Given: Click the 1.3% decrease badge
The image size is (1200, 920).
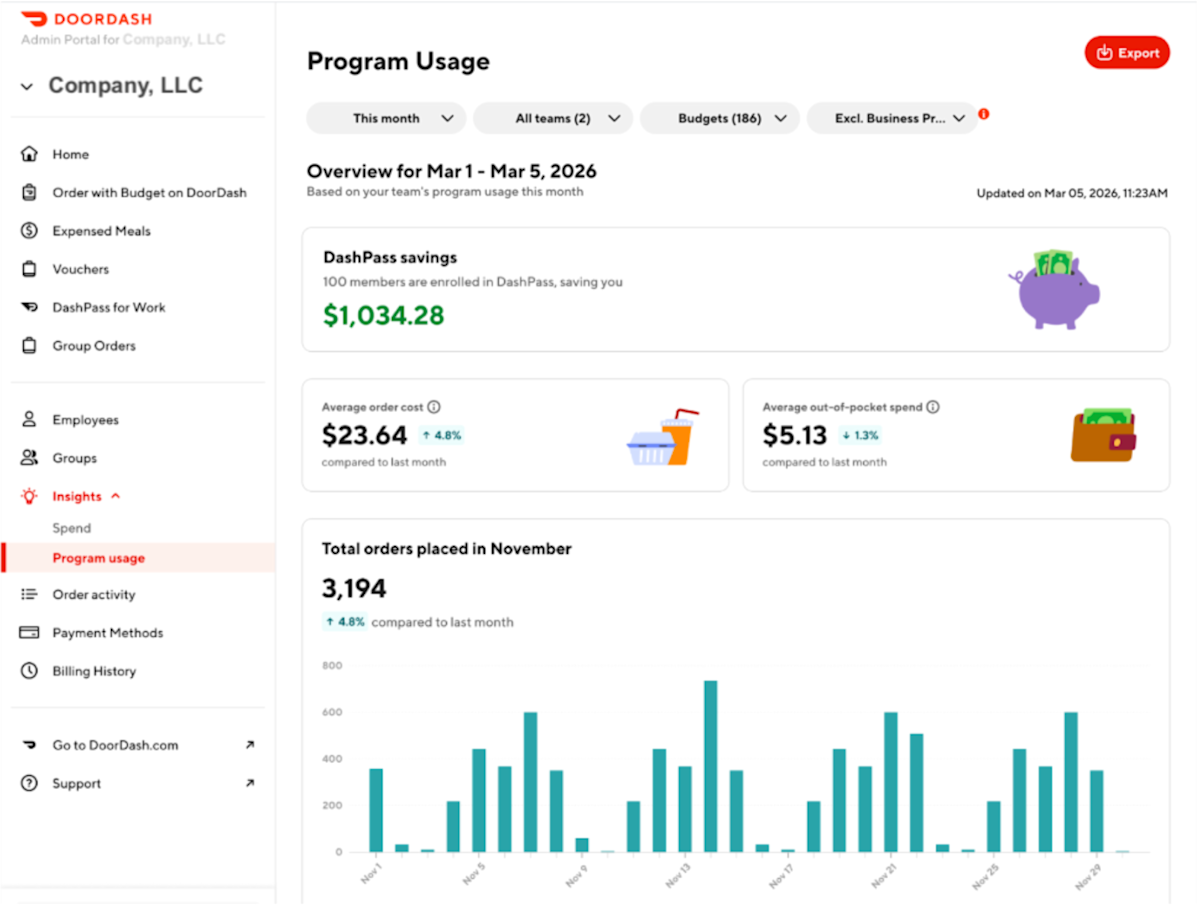Looking at the screenshot, I should pyautogui.click(x=861, y=435).
